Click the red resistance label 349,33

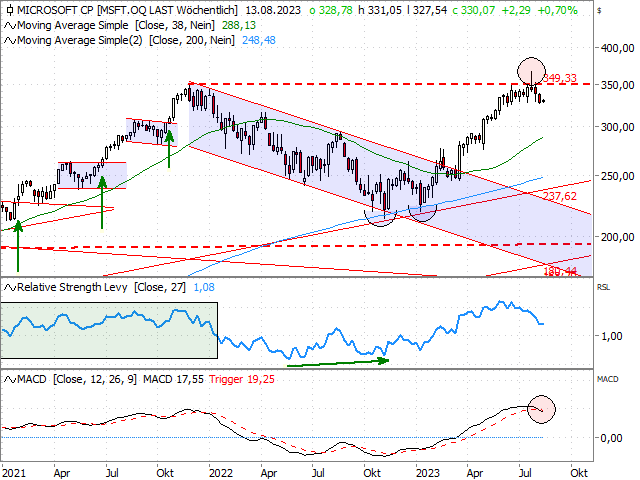point(560,78)
